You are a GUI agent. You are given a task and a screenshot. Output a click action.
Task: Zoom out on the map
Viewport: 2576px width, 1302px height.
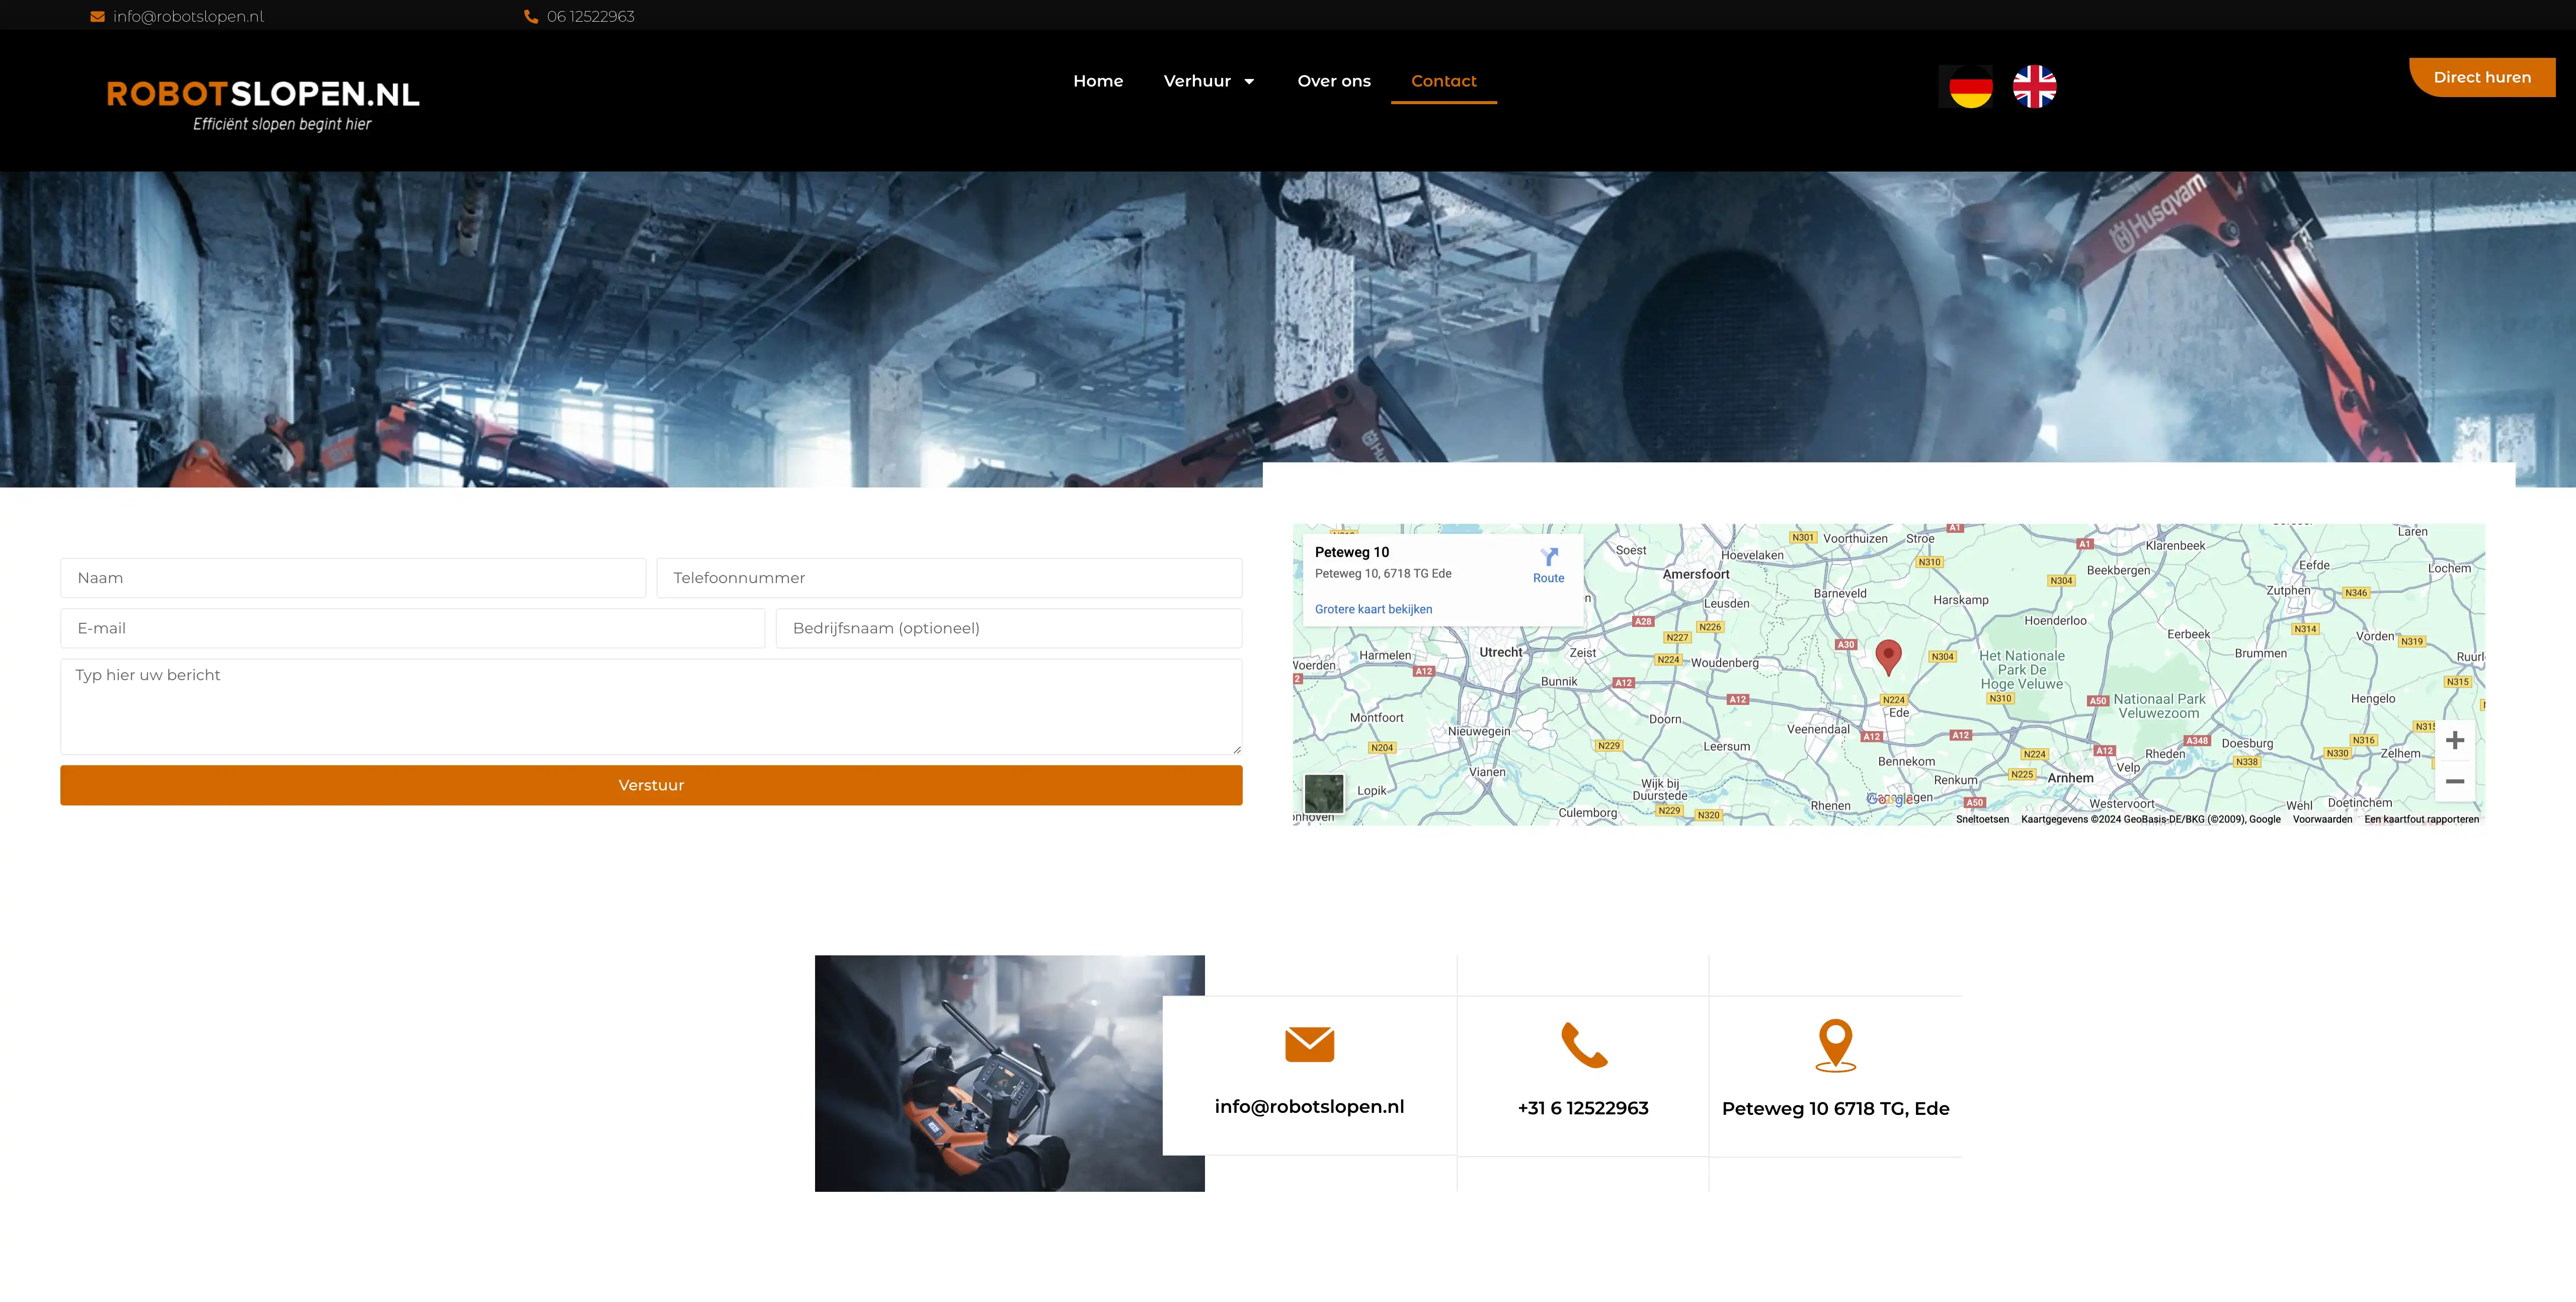(2454, 781)
